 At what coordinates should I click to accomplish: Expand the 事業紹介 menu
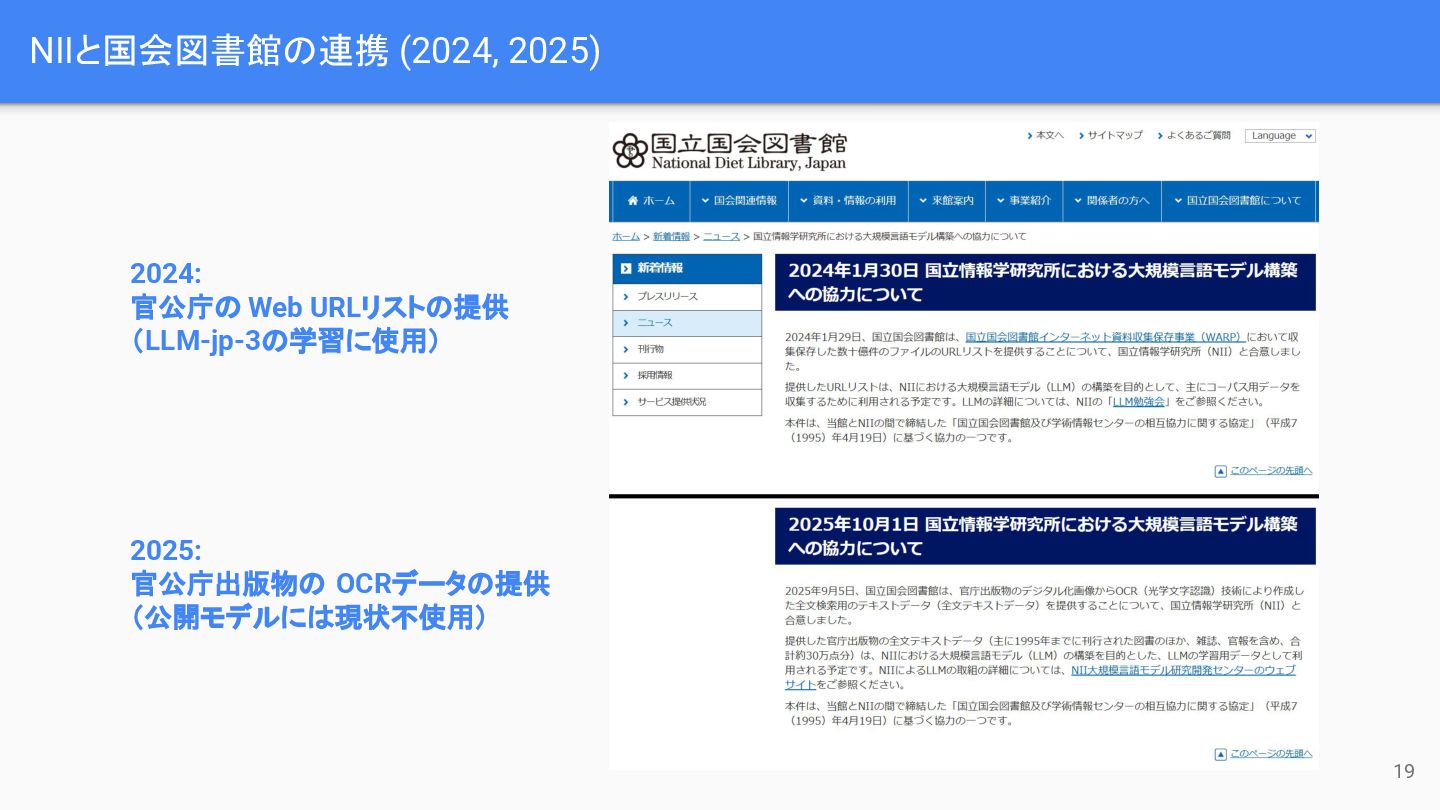(x=1024, y=201)
